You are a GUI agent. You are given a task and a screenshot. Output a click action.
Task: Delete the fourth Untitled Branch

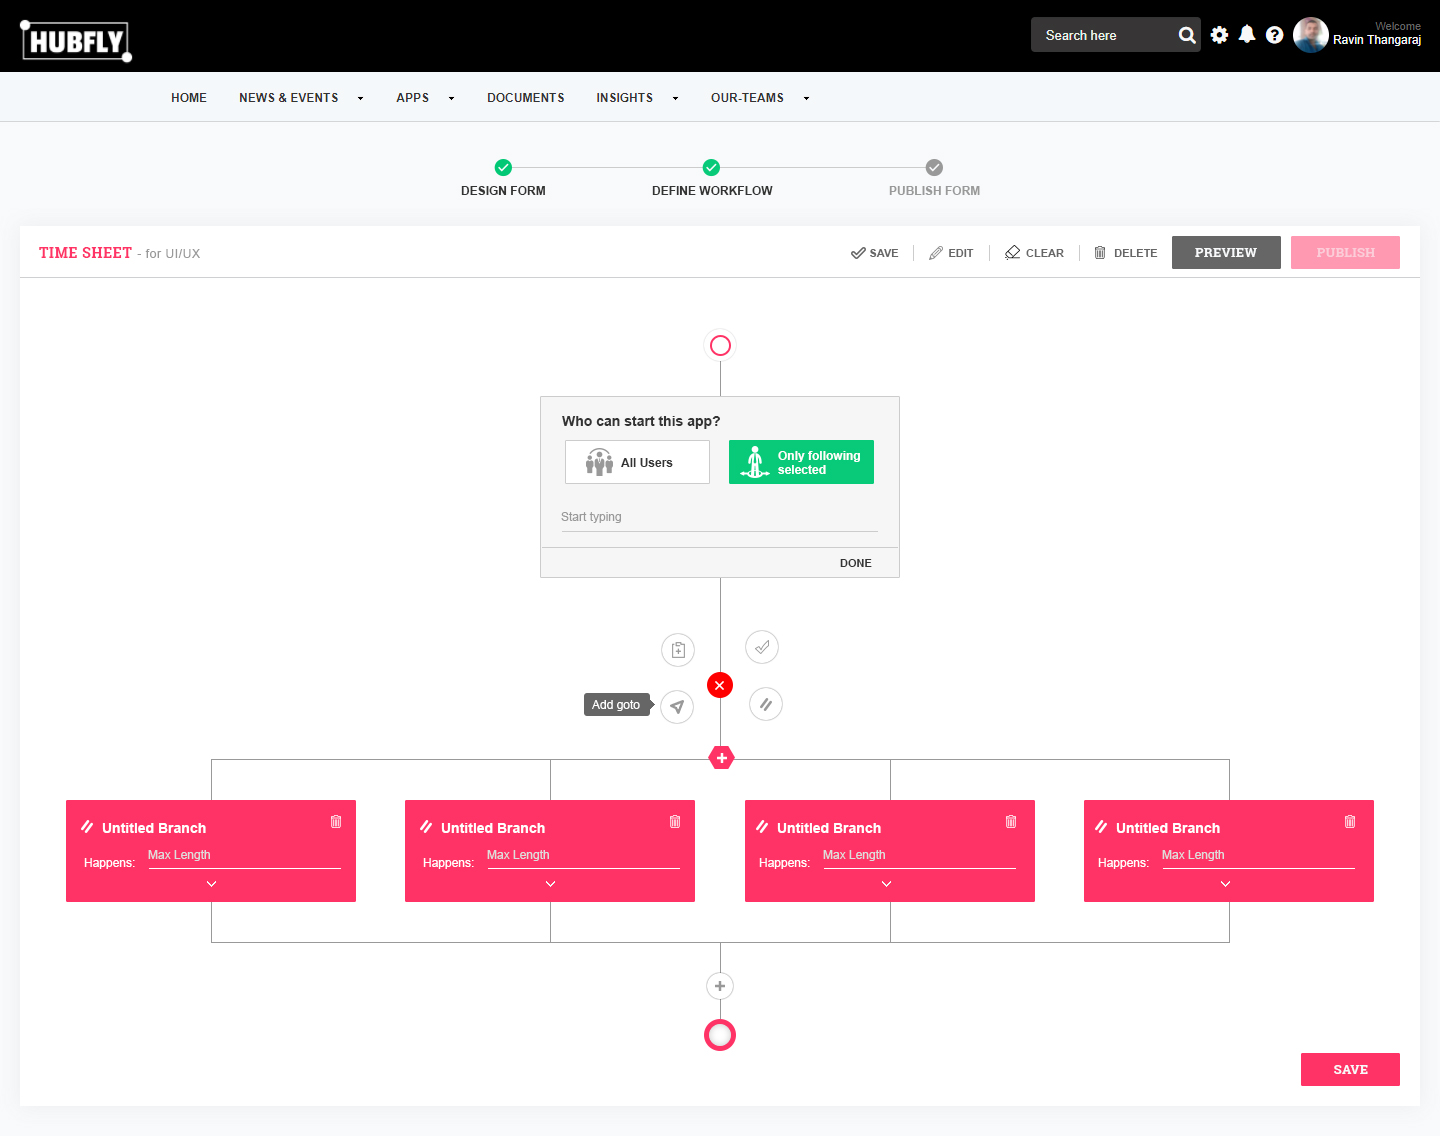[1350, 822]
